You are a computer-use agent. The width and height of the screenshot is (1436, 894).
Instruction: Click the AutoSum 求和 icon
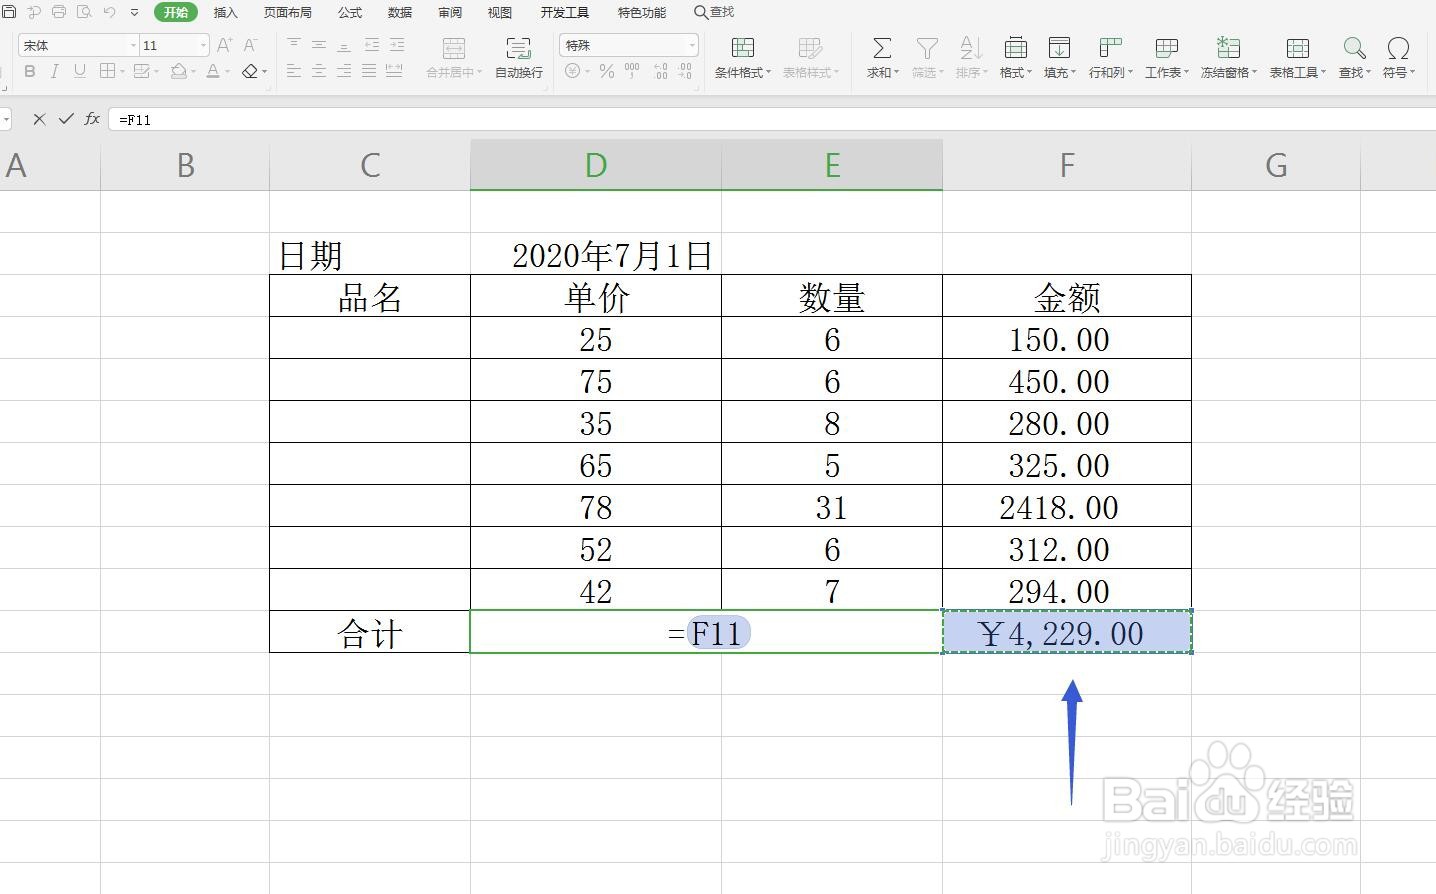click(x=880, y=57)
